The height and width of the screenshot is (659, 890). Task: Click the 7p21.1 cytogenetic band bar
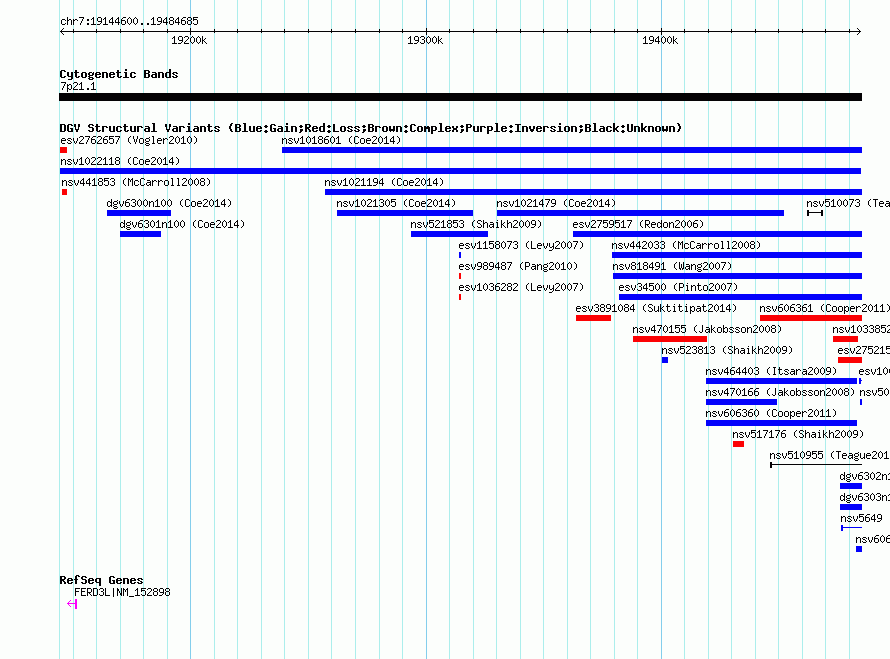click(460, 97)
